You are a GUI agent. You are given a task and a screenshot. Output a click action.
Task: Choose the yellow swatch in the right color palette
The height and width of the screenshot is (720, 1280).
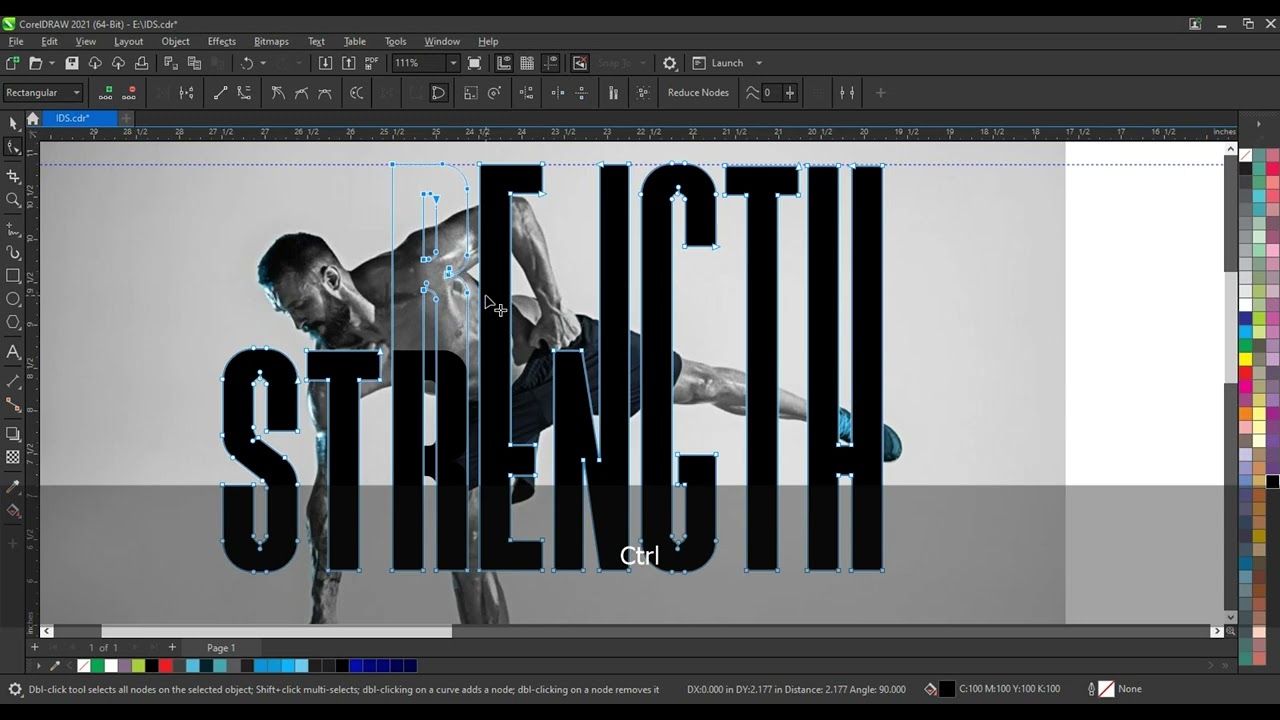coord(1245,359)
